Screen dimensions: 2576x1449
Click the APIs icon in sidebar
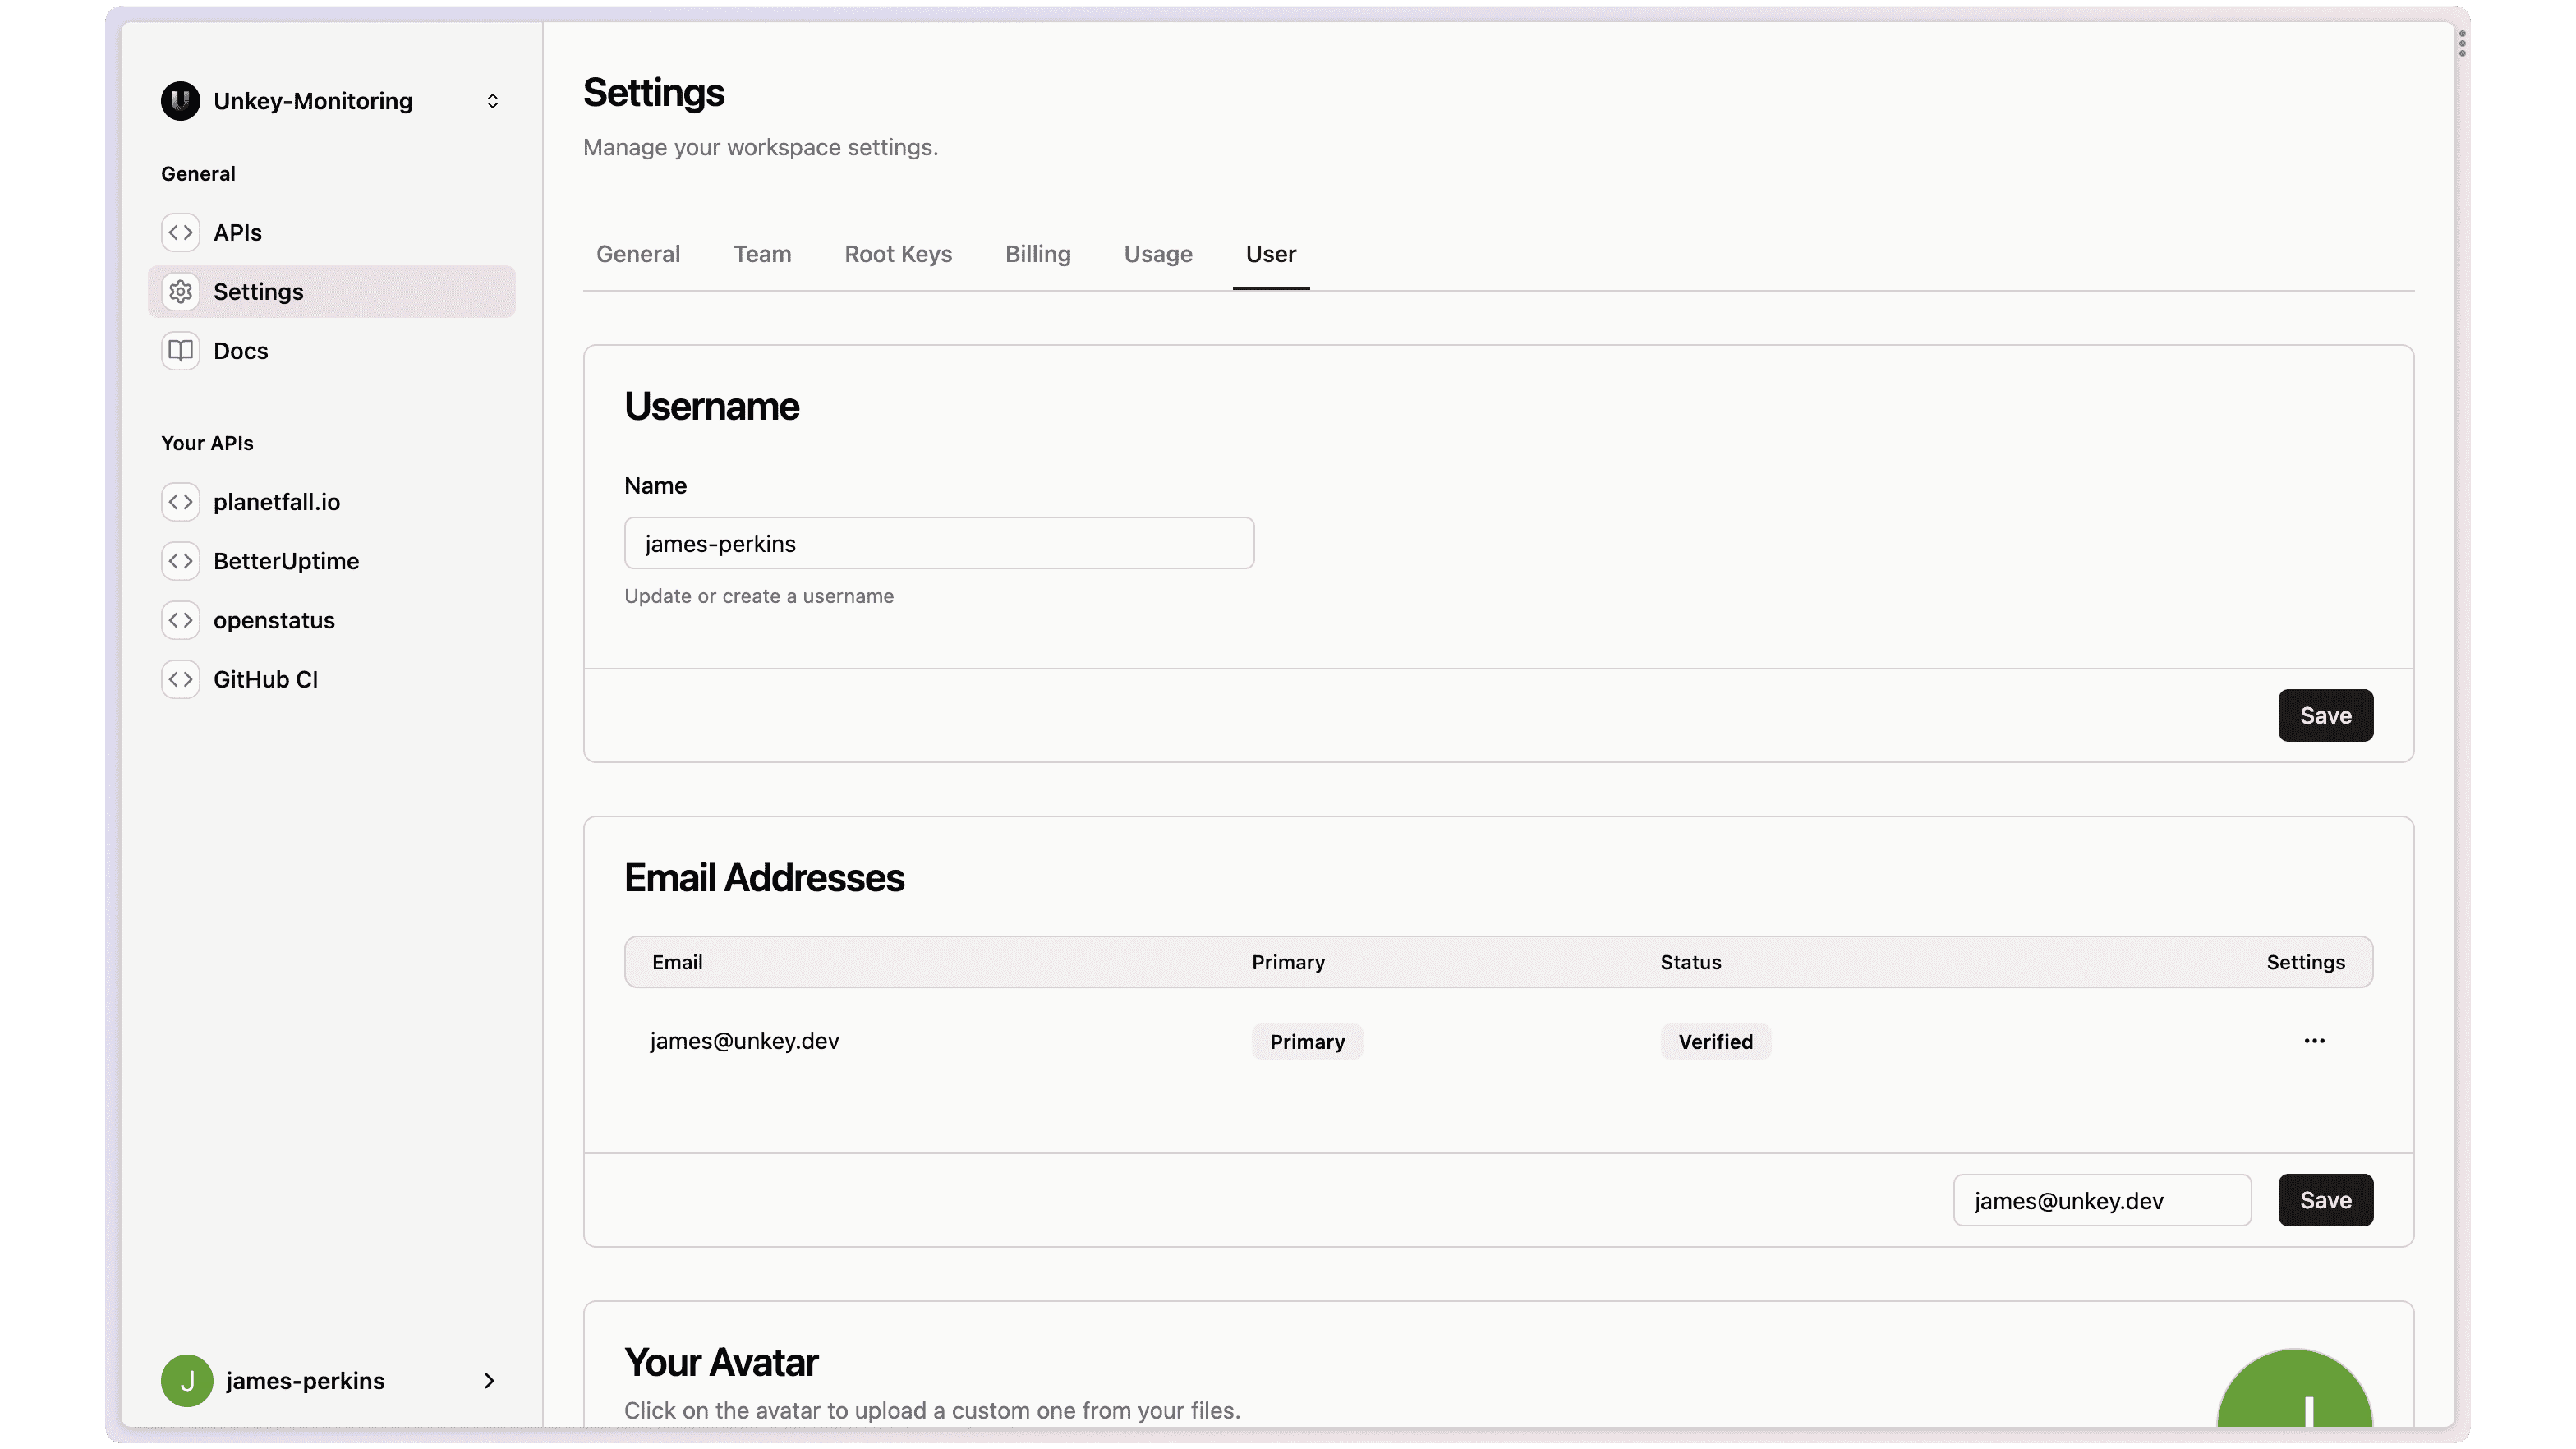pyautogui.click(x=181, y=232)
